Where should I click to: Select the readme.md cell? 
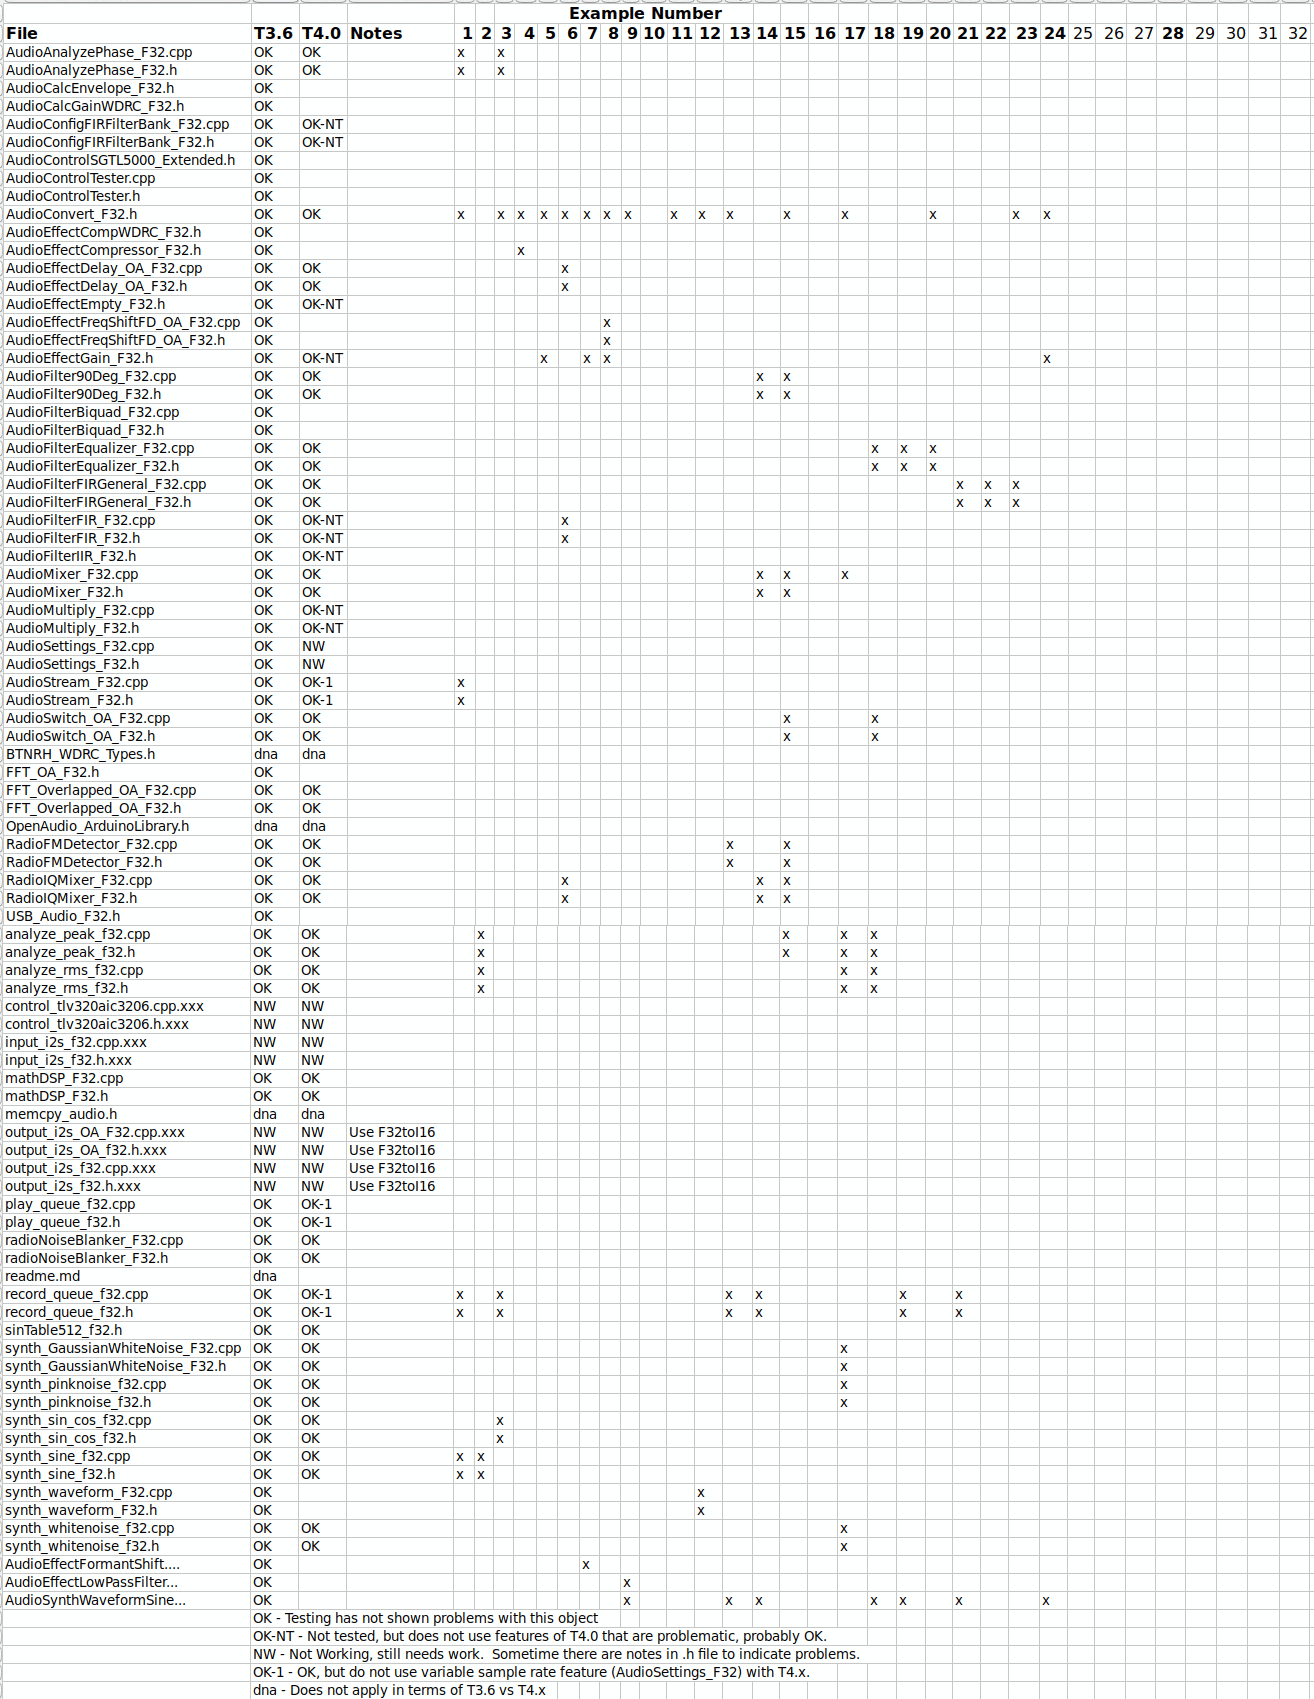pos(126,1276)
